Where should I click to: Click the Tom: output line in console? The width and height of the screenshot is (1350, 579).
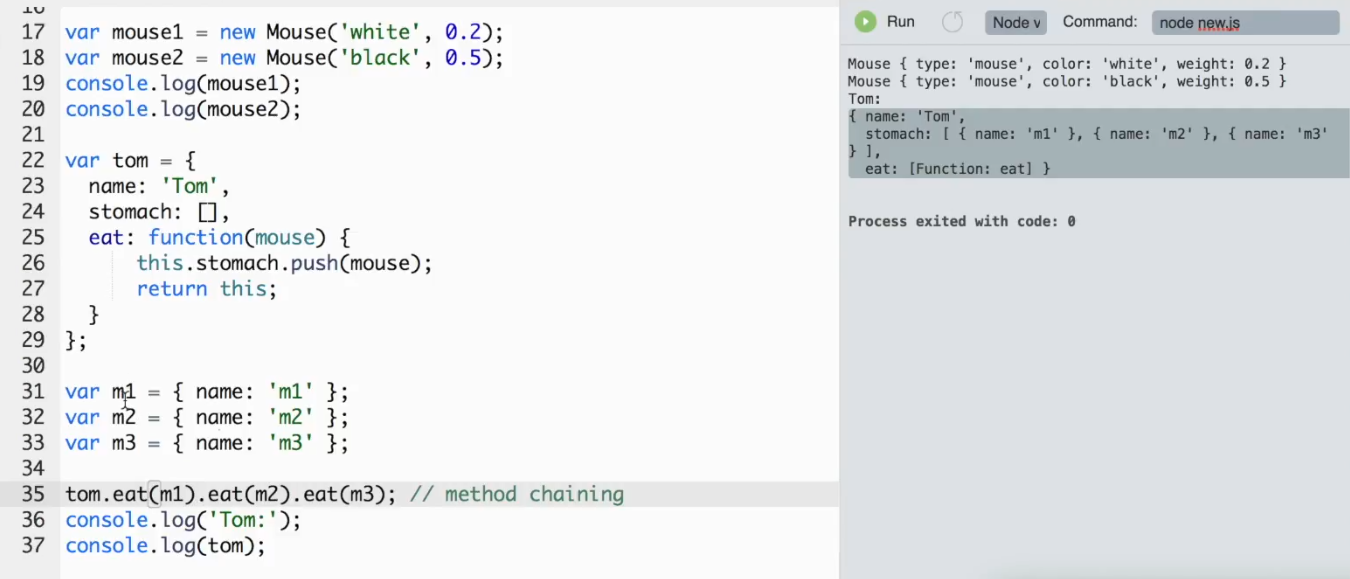865,98
